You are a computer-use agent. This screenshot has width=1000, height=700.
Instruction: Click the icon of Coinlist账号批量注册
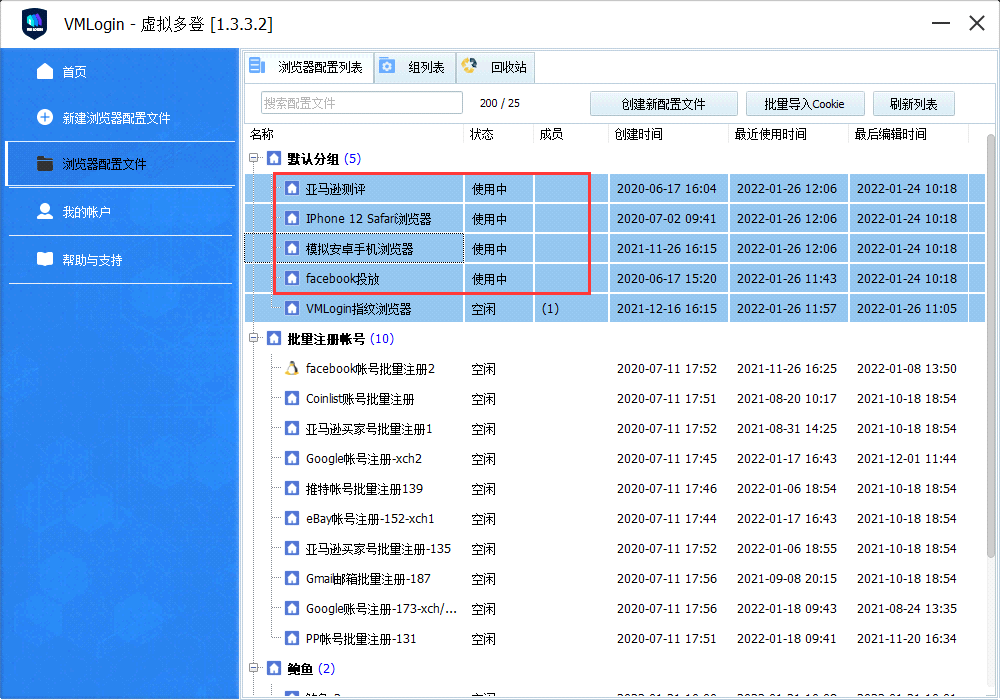pos(292,398)
